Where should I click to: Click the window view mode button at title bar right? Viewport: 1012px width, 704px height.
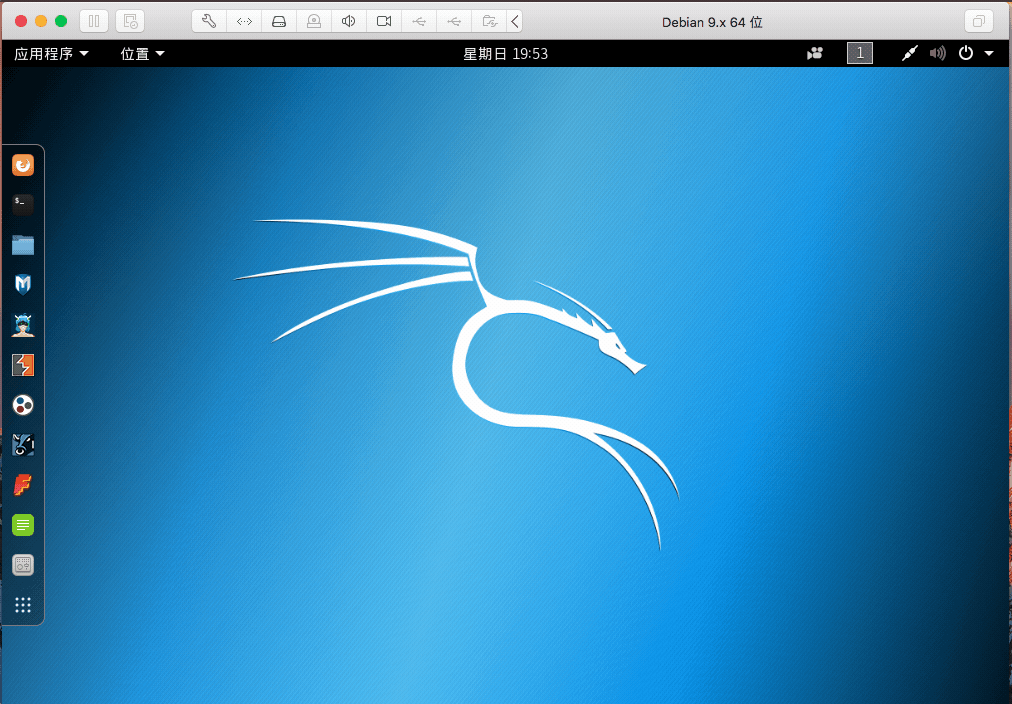978,21
